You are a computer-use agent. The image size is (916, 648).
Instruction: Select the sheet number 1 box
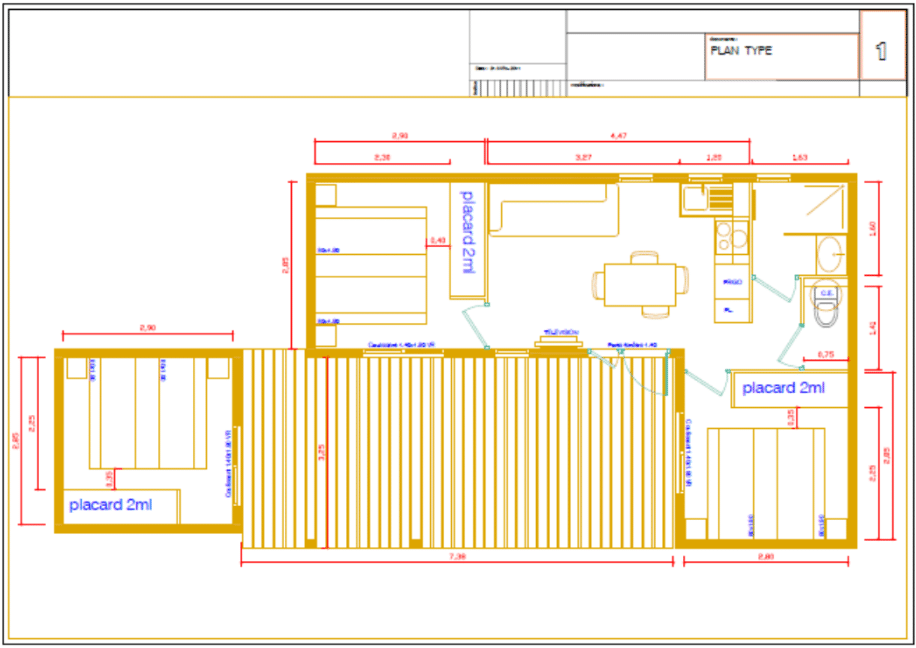pyautogui.click(x=881, y=52)
